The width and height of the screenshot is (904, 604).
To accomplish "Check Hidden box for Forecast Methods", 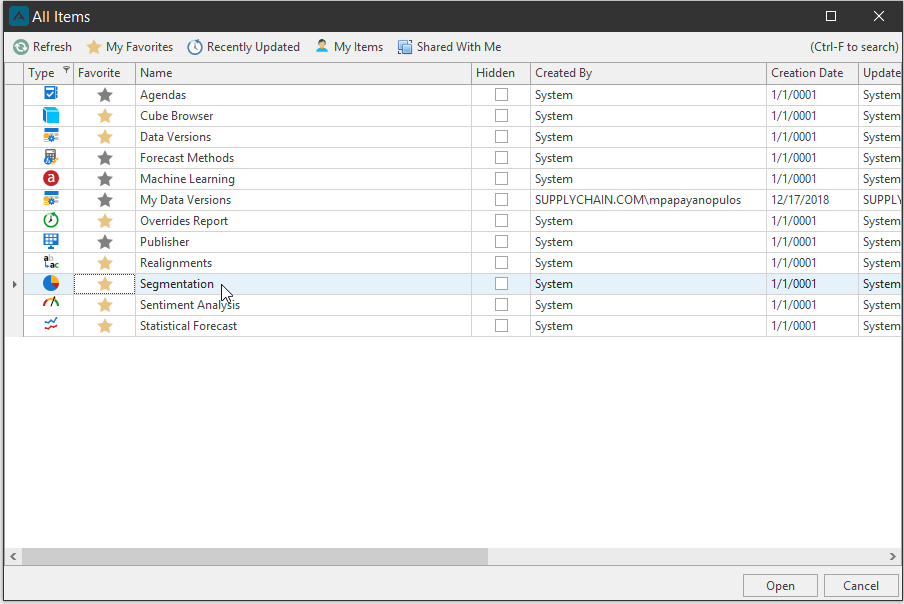I will pos(502,157).
